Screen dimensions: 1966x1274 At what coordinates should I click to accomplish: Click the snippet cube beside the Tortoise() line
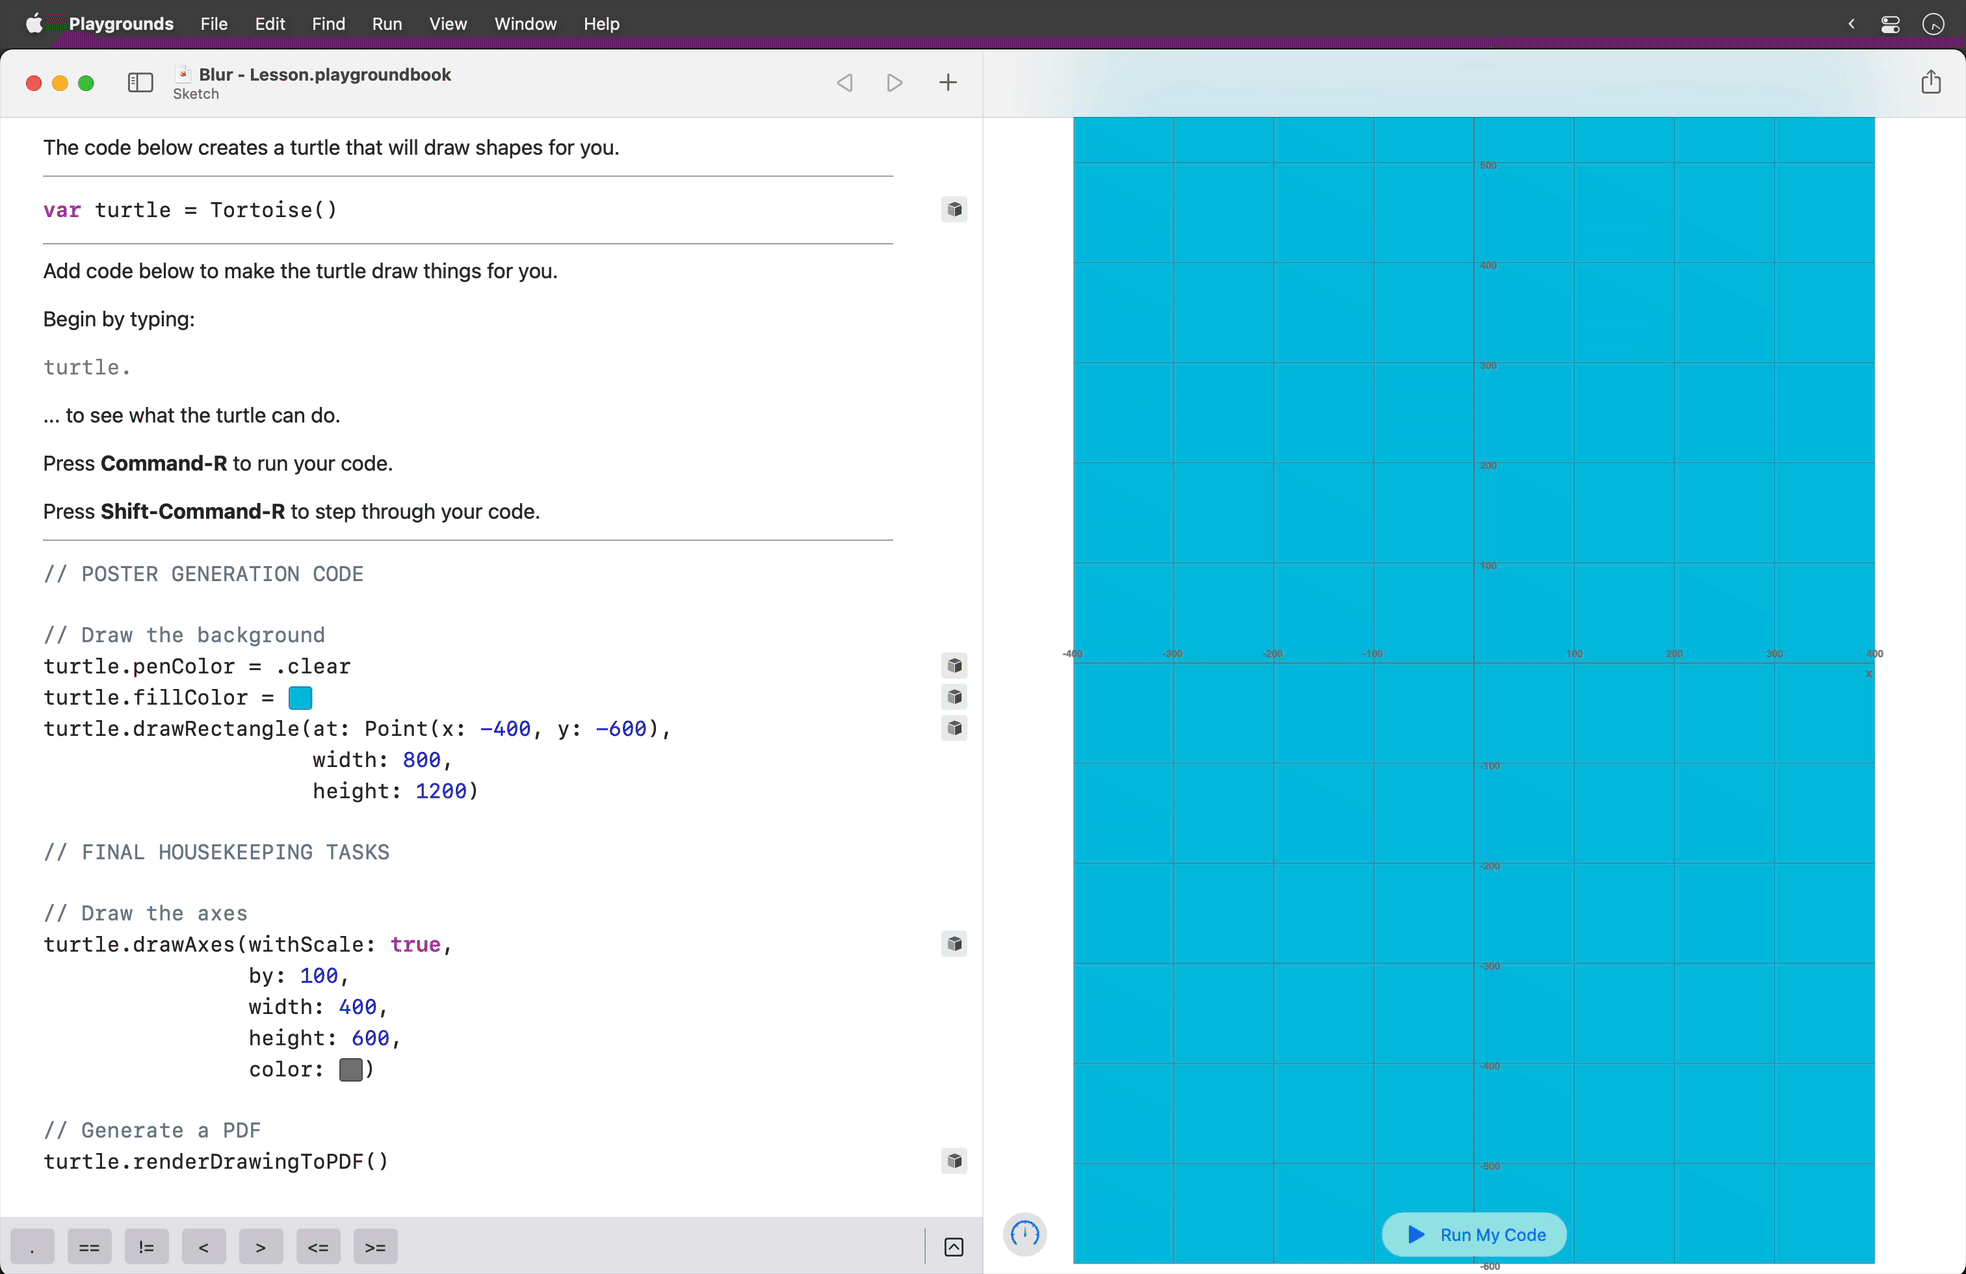(x=954, y=209)
